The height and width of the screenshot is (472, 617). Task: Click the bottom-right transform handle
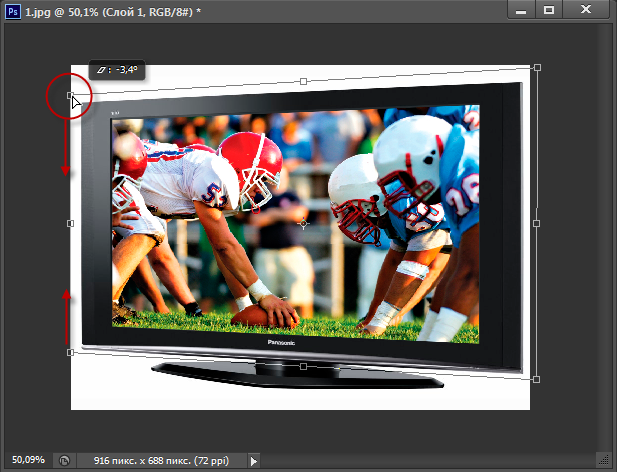537,380
